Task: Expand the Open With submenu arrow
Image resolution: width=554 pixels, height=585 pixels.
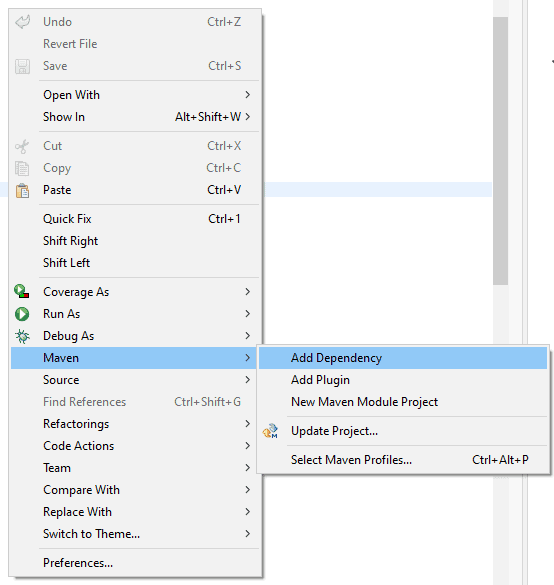Action: (x=247, y=95)
